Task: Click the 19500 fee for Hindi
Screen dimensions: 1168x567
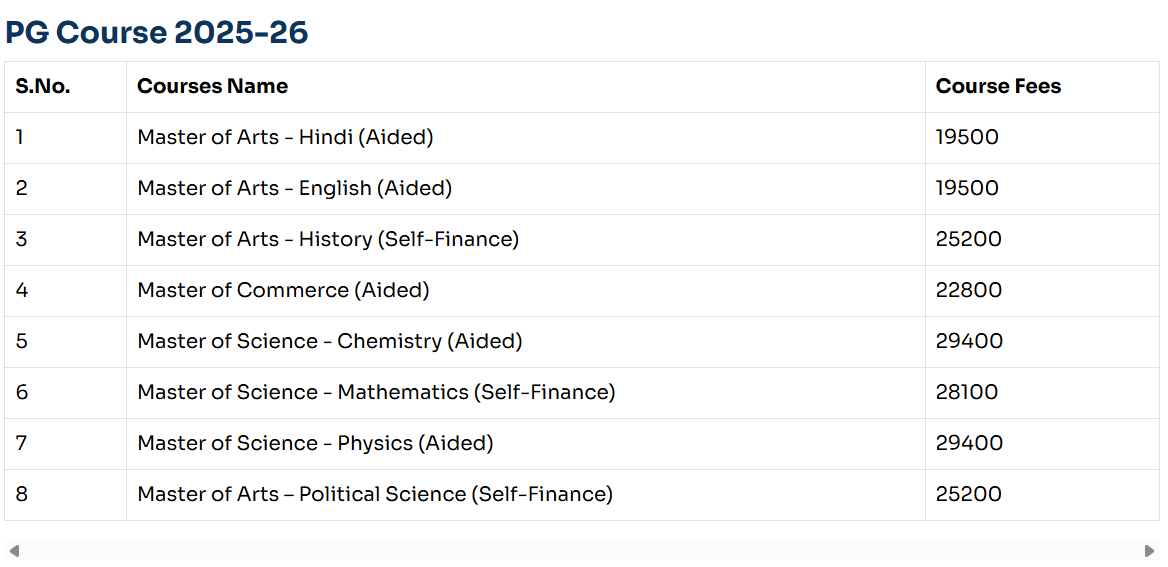Action: coord(967,138)
